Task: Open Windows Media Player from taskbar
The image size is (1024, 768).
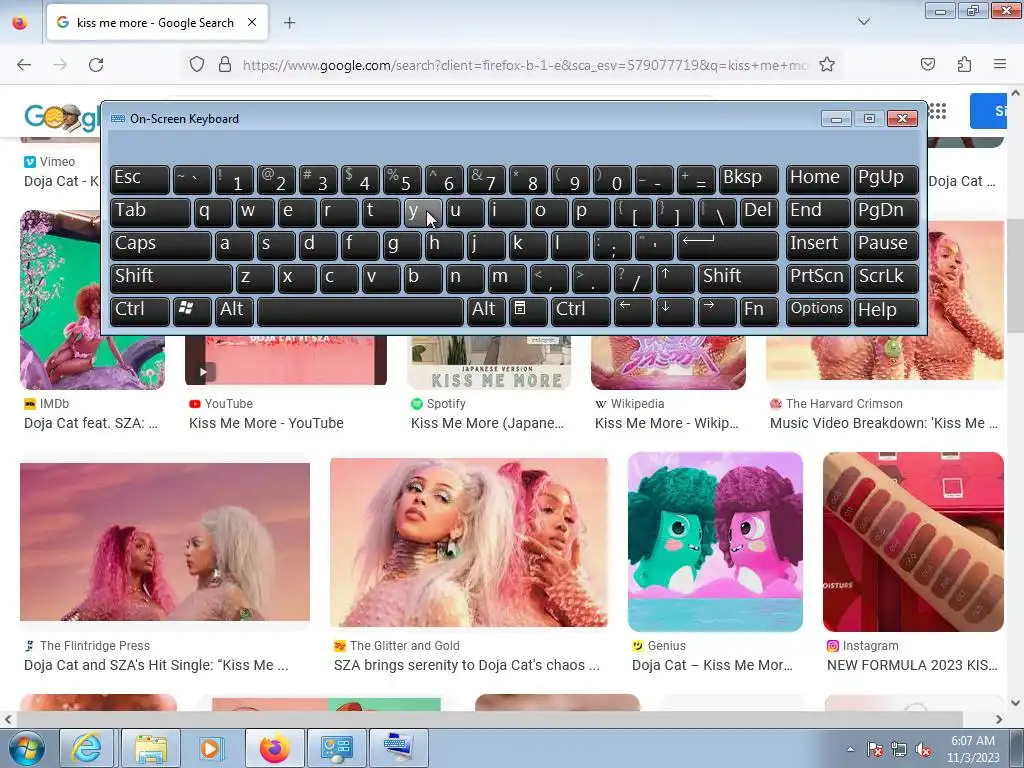Action: click(x=210, y=748)
